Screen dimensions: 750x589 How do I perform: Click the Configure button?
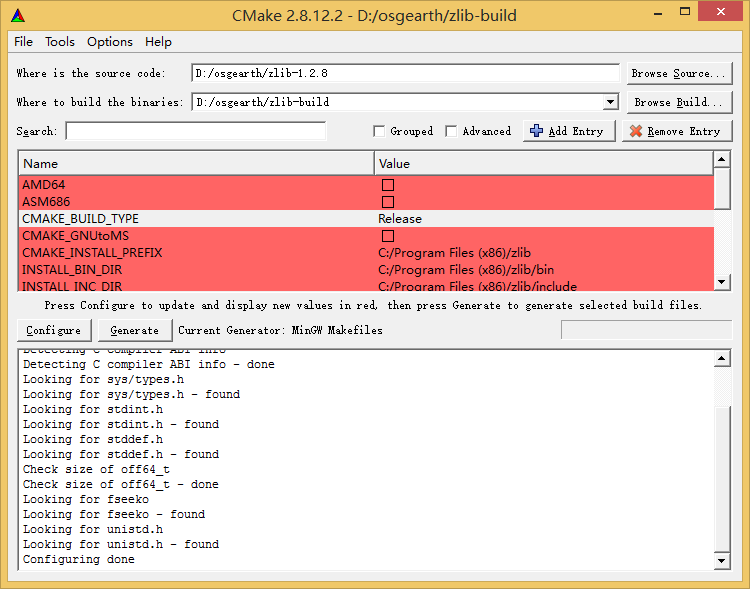click(x=54, y=330)
